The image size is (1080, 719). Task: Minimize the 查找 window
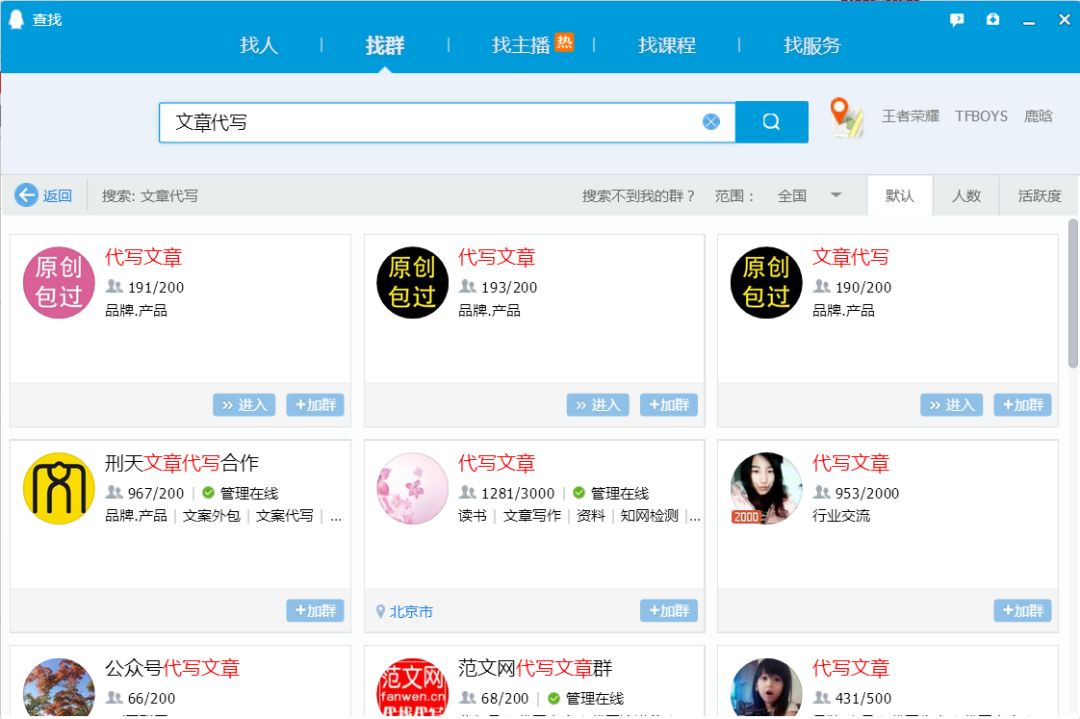1029,21
